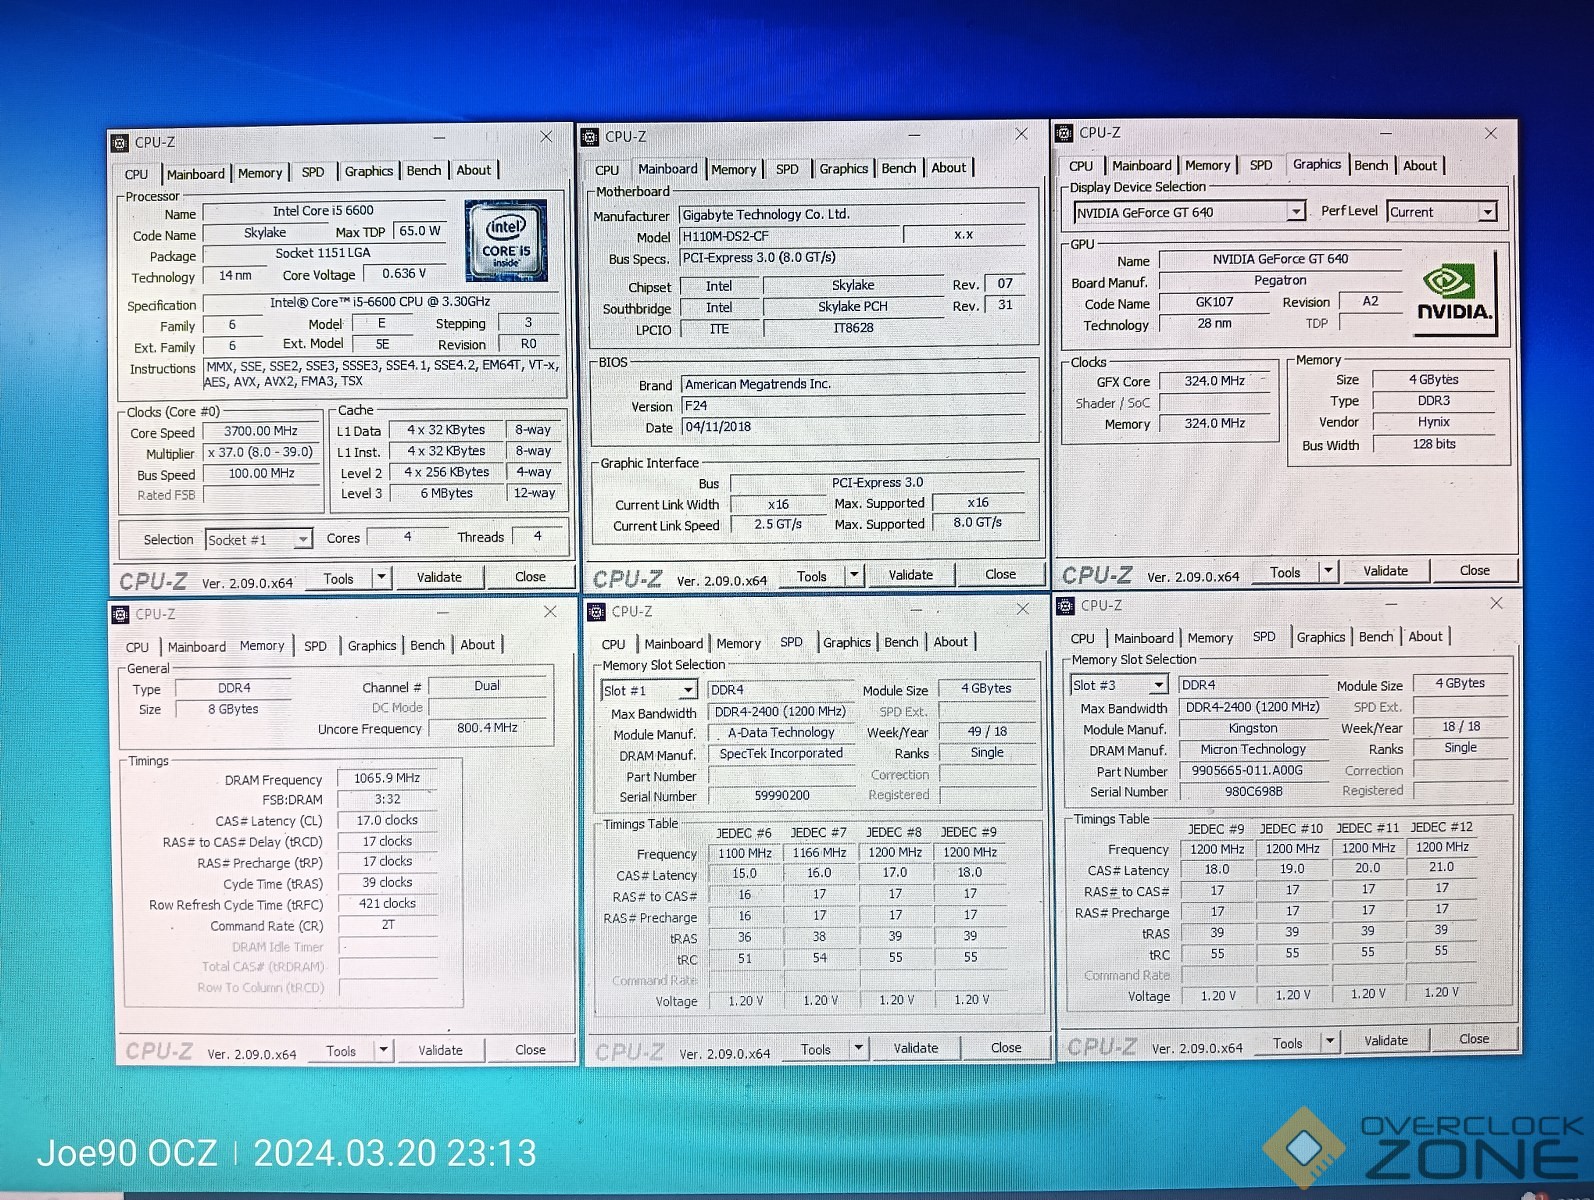Close the Graphics CPU-Z window

pos(1490,133)
